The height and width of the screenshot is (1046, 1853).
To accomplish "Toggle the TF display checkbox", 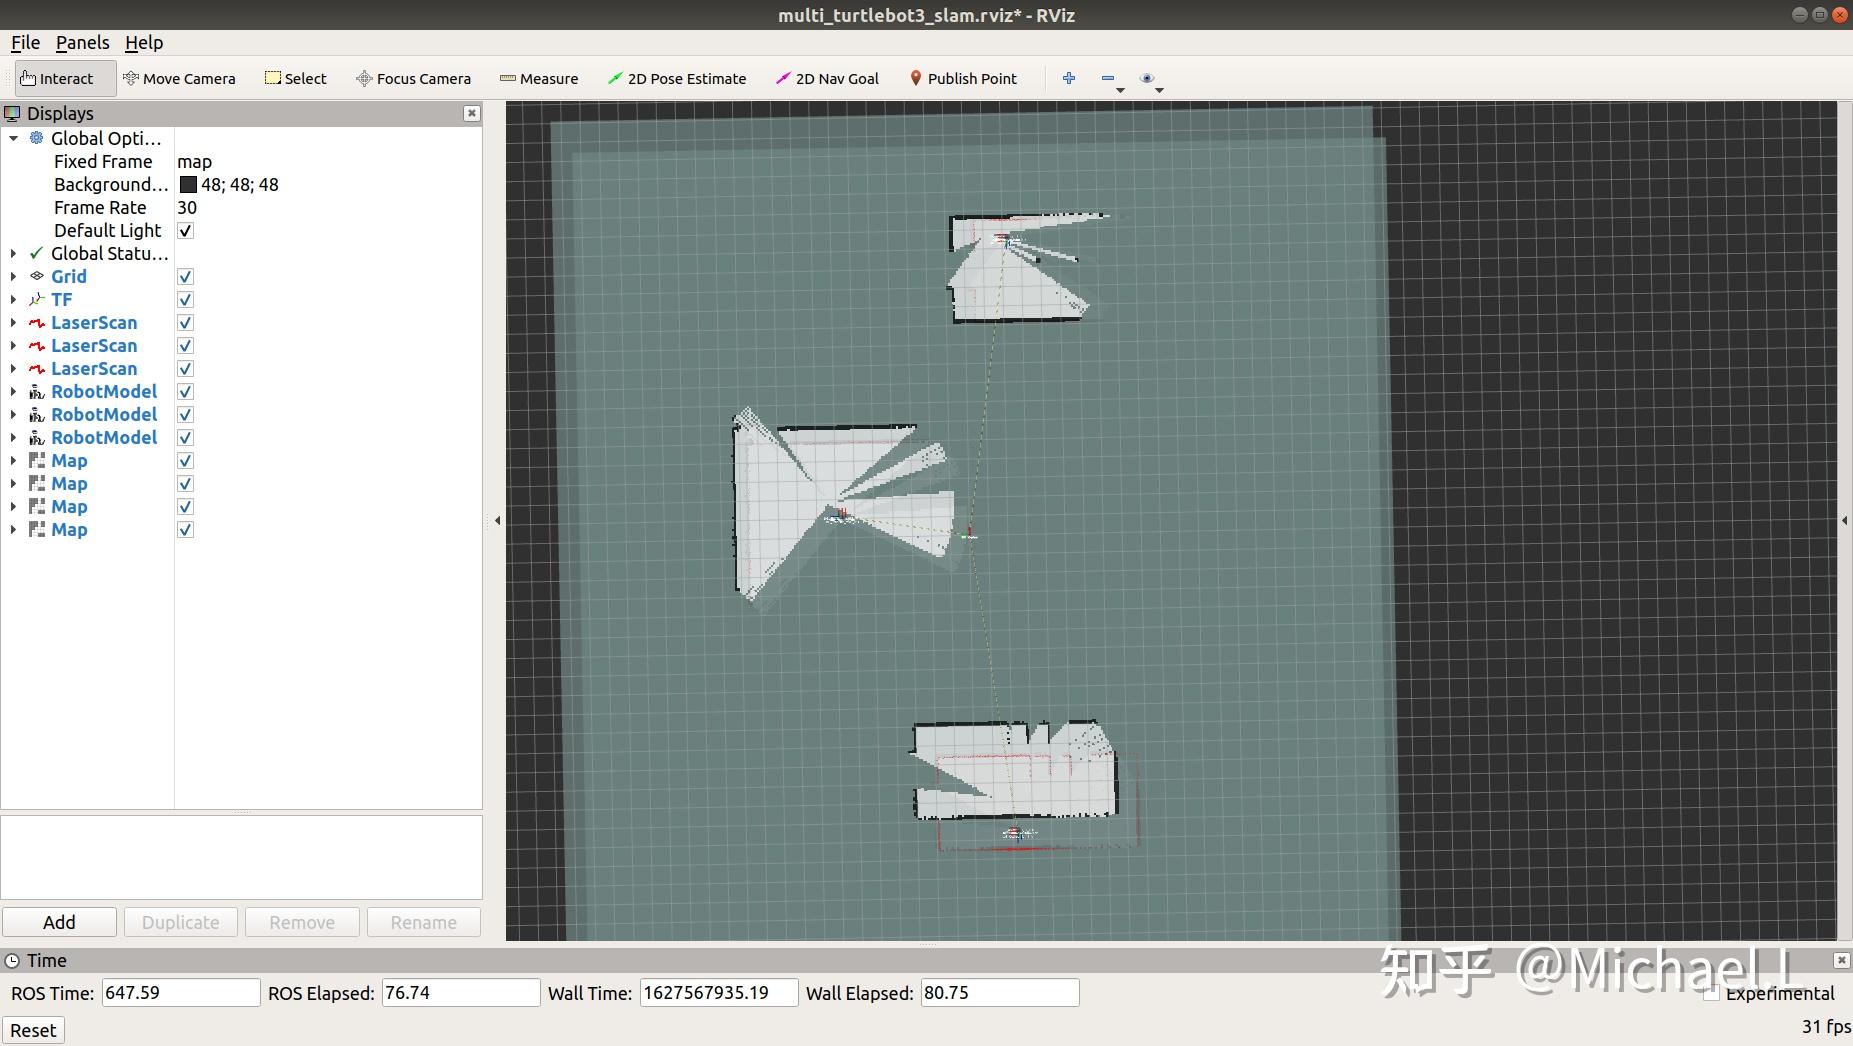I will coord(185,300).
